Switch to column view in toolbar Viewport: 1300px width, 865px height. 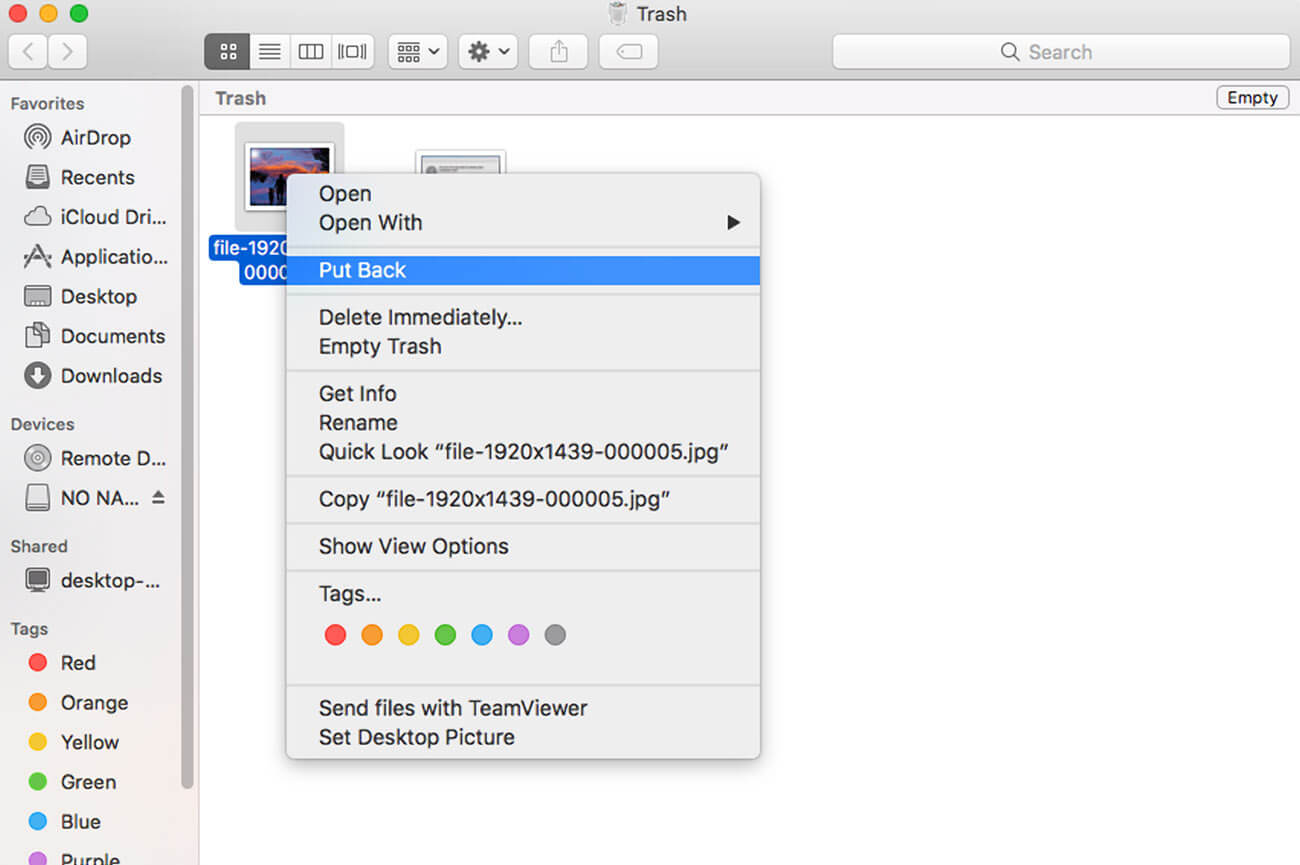pyautogui.click(x=311, y=52)
